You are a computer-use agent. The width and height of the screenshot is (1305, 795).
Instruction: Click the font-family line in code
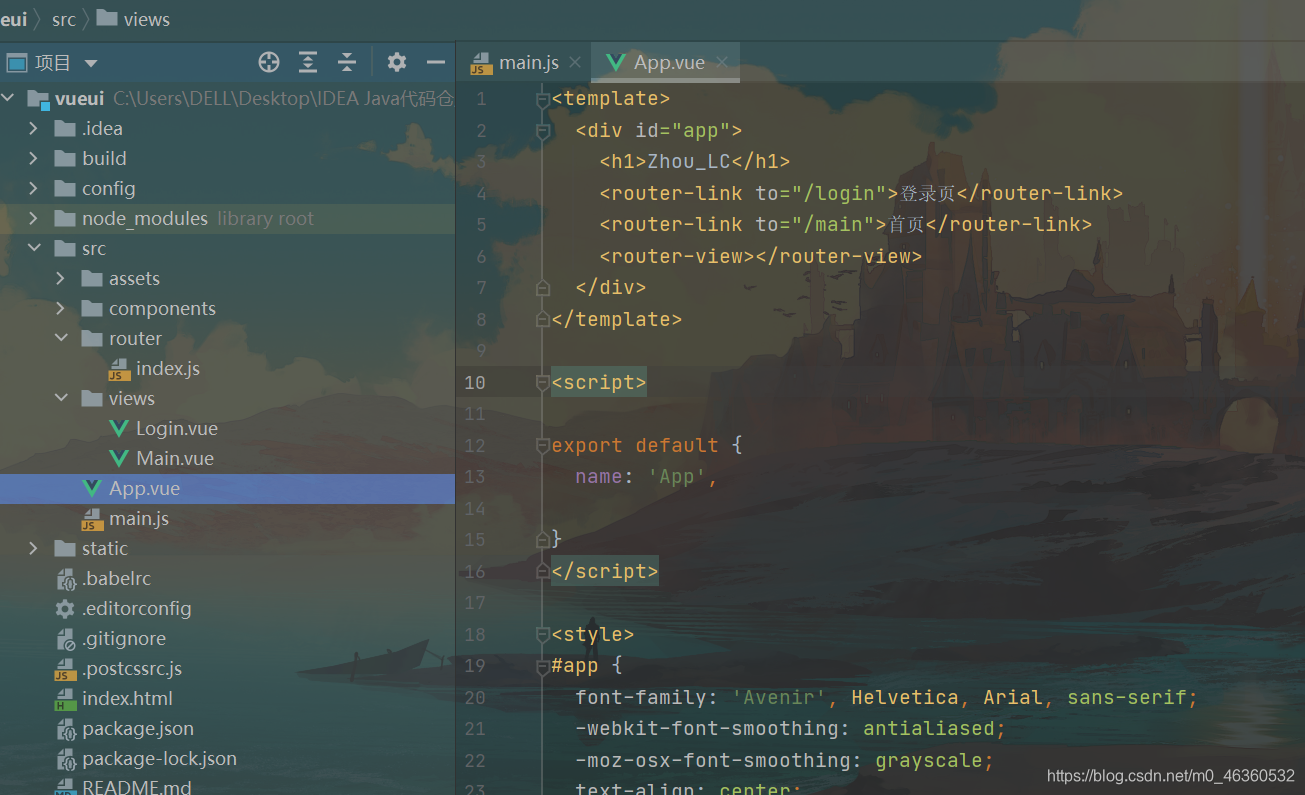(x=887, y=697)
